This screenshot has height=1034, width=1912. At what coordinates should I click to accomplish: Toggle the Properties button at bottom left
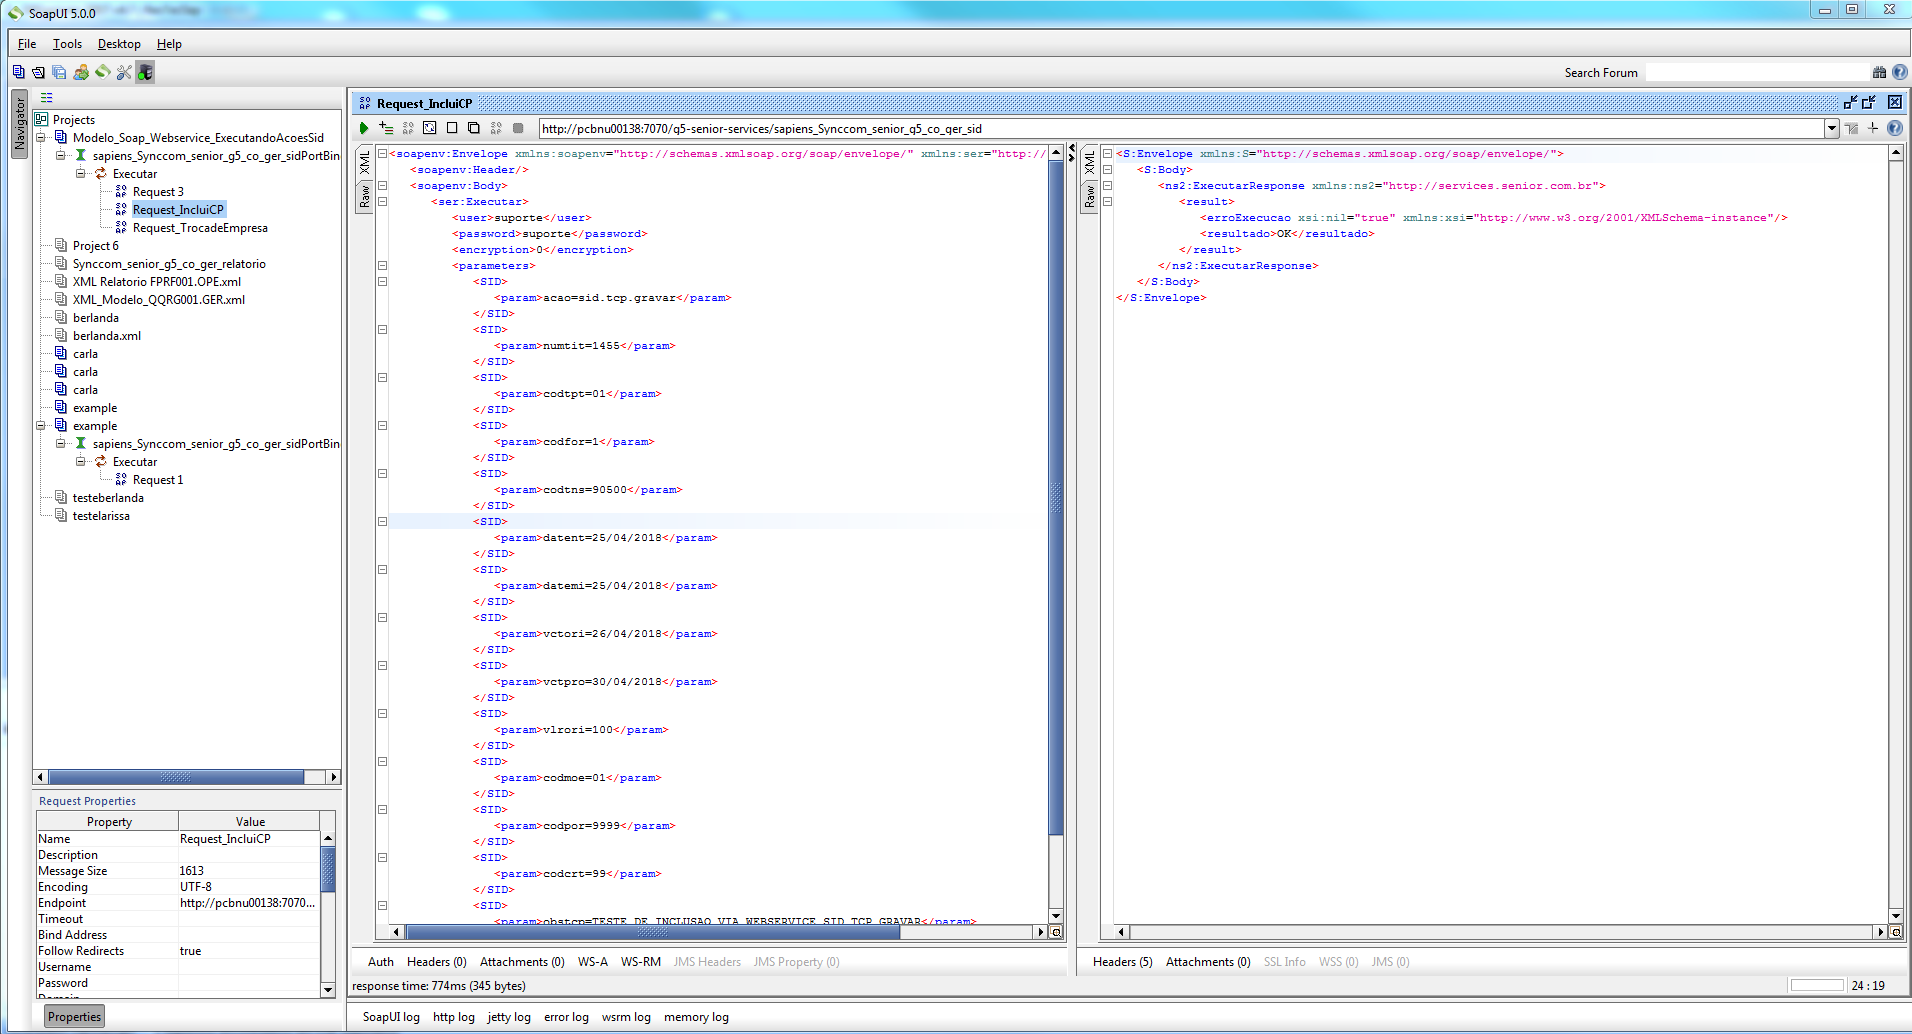75,1017
